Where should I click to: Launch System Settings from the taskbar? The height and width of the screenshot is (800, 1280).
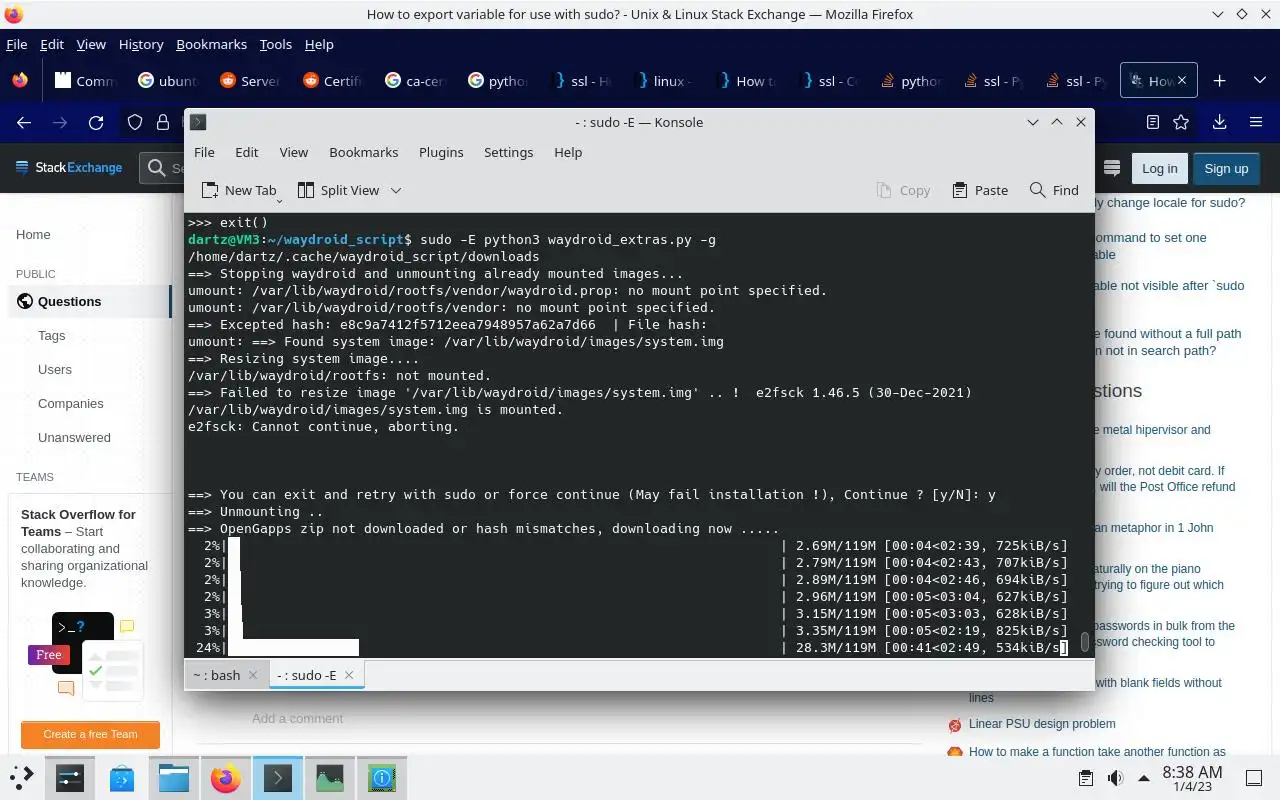pyautogui.click(x=70, y=777)
